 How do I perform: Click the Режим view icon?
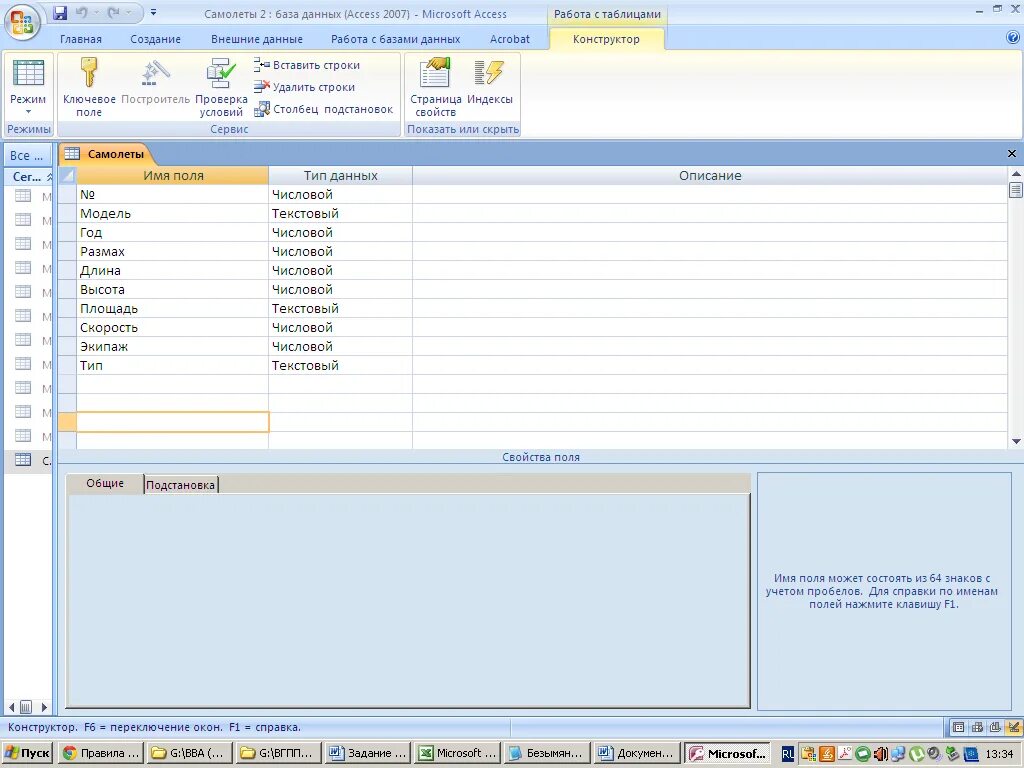tap(28, 73)
